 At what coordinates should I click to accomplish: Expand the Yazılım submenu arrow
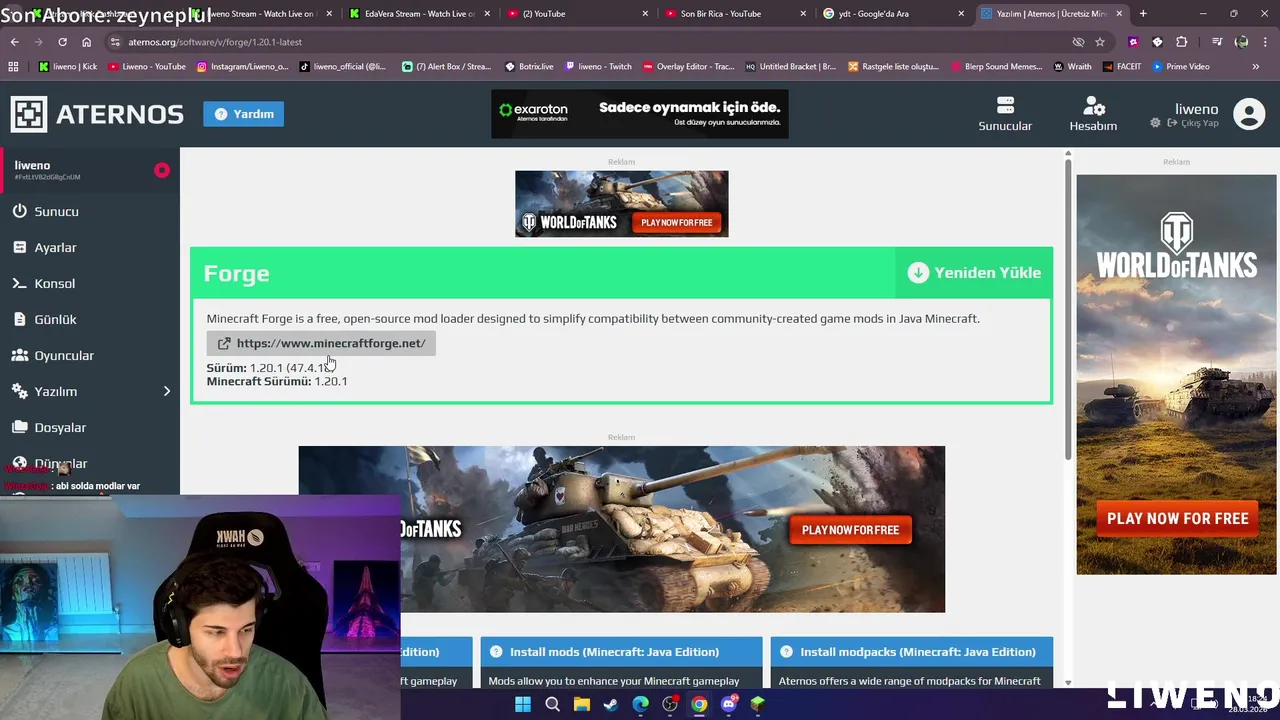pyautogui.click(x=167, y=391)
